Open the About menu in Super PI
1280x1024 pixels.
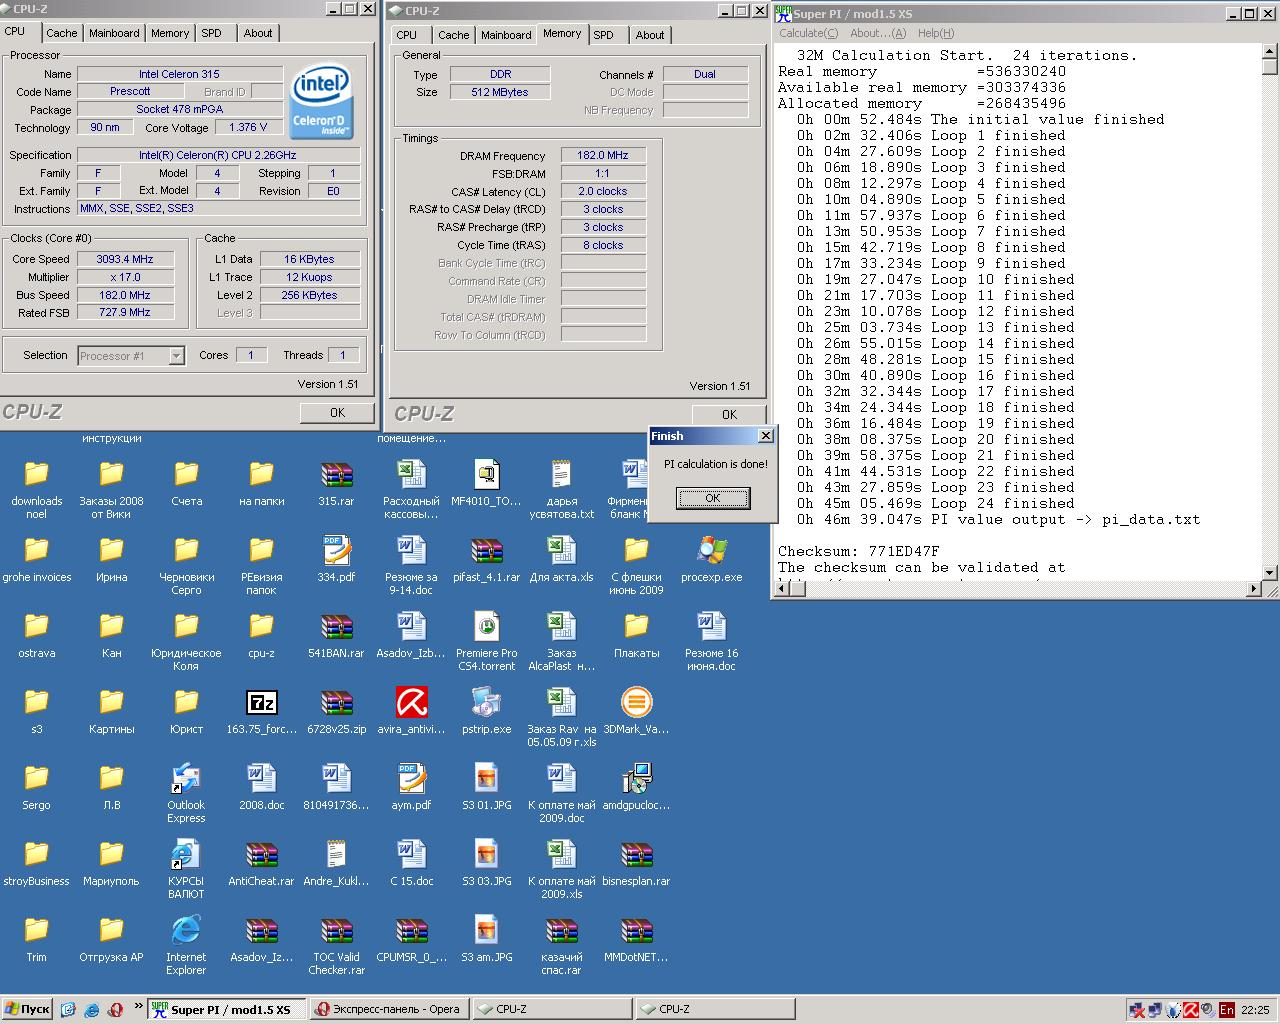click(878, 33)
